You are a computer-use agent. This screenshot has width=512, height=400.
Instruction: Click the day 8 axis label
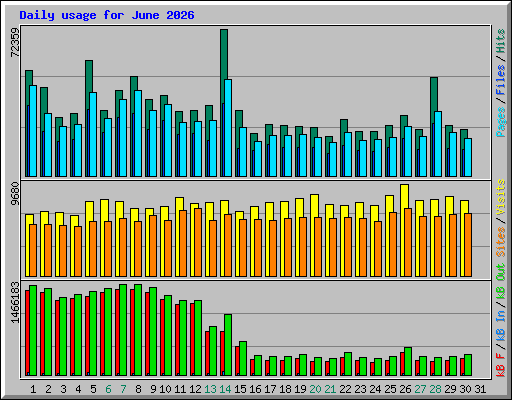[x=138, y=389]
